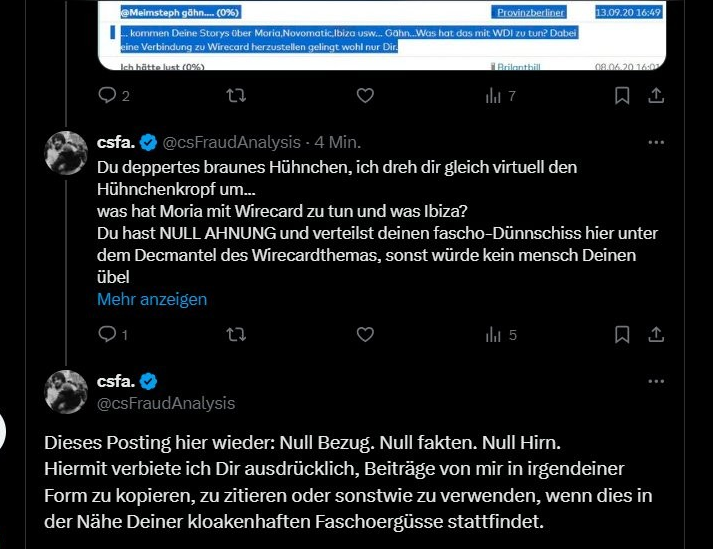713x549 pixels.
Task: Bookmark the 'Du deppertes braunes Hühnchen' tweet
Action: click(x=622, y=335)
